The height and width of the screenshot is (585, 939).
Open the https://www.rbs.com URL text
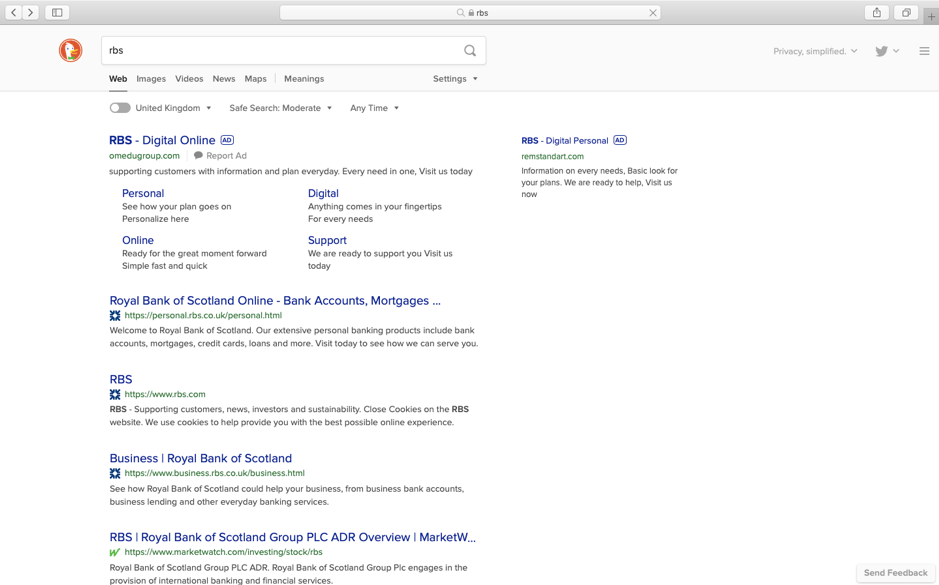click(165, 395)
